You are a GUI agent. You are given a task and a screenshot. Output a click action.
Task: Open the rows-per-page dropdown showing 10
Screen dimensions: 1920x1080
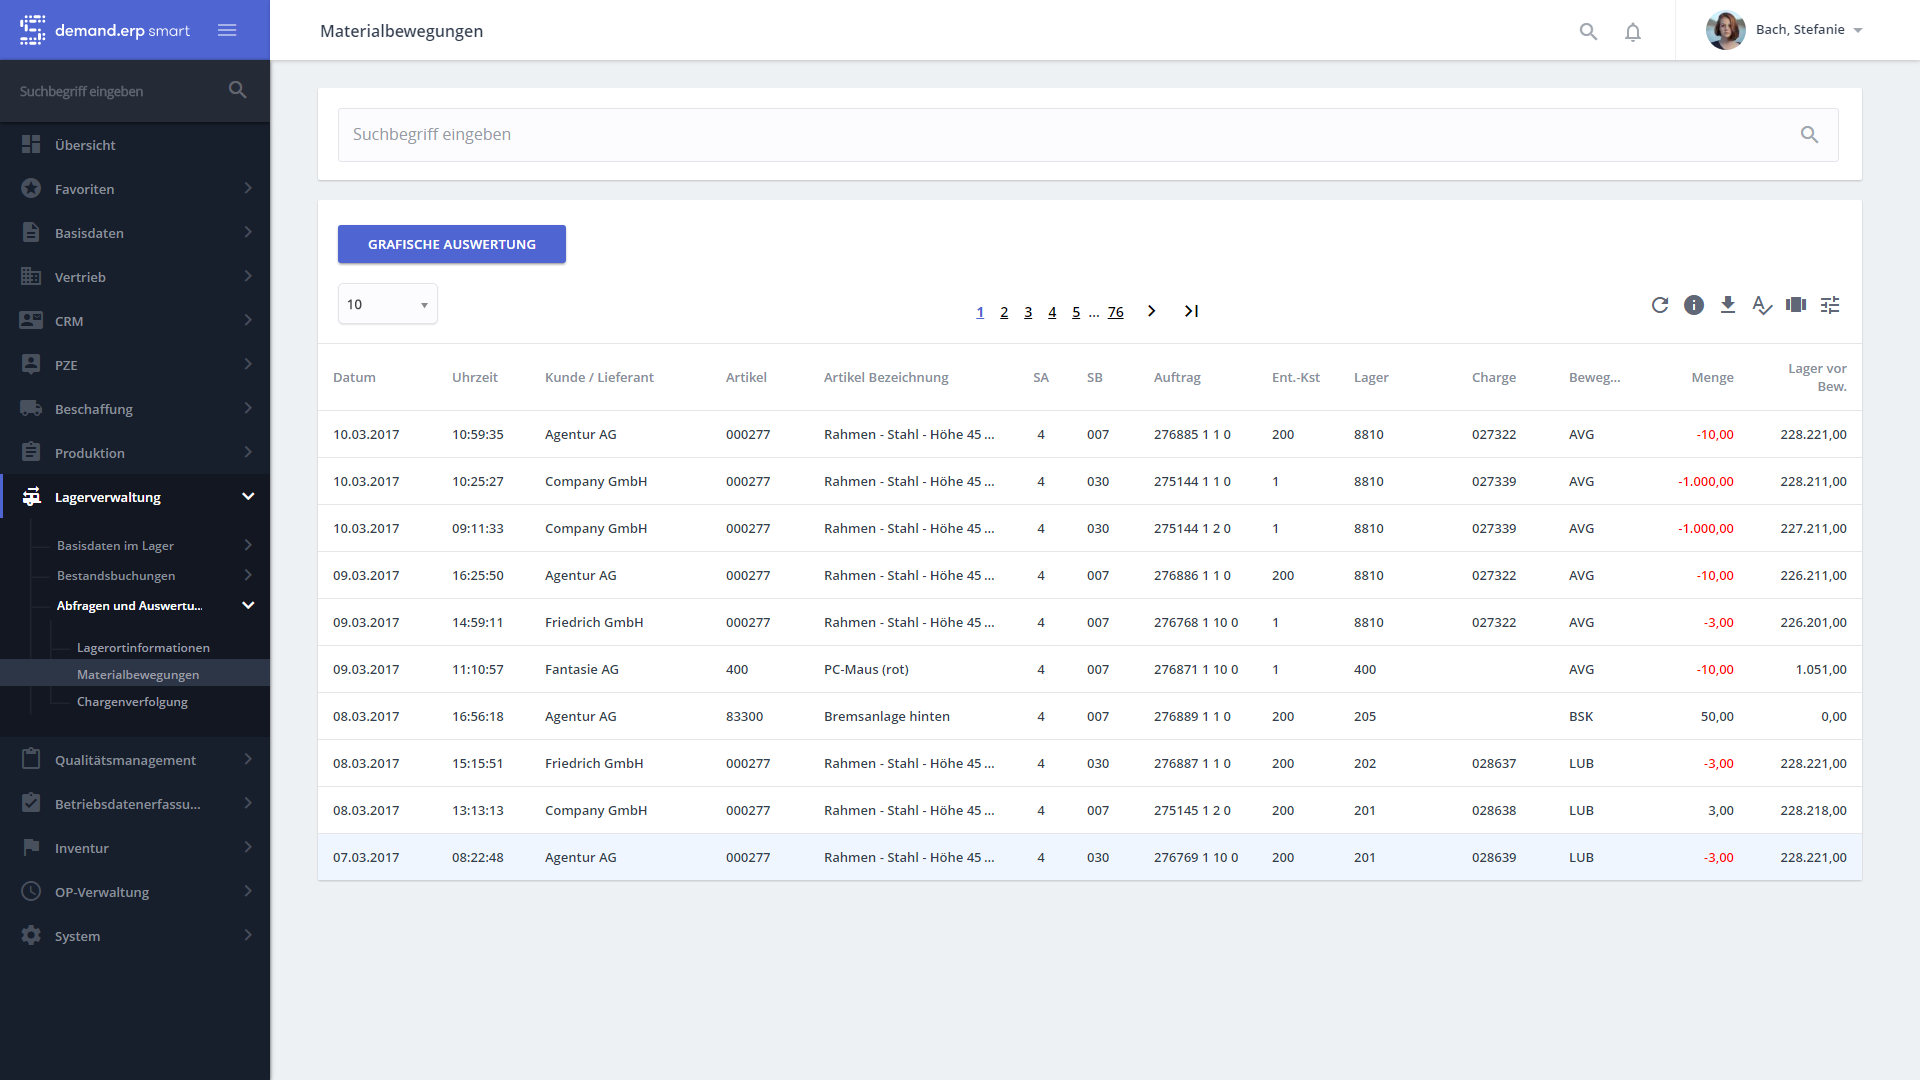point(388,304)
